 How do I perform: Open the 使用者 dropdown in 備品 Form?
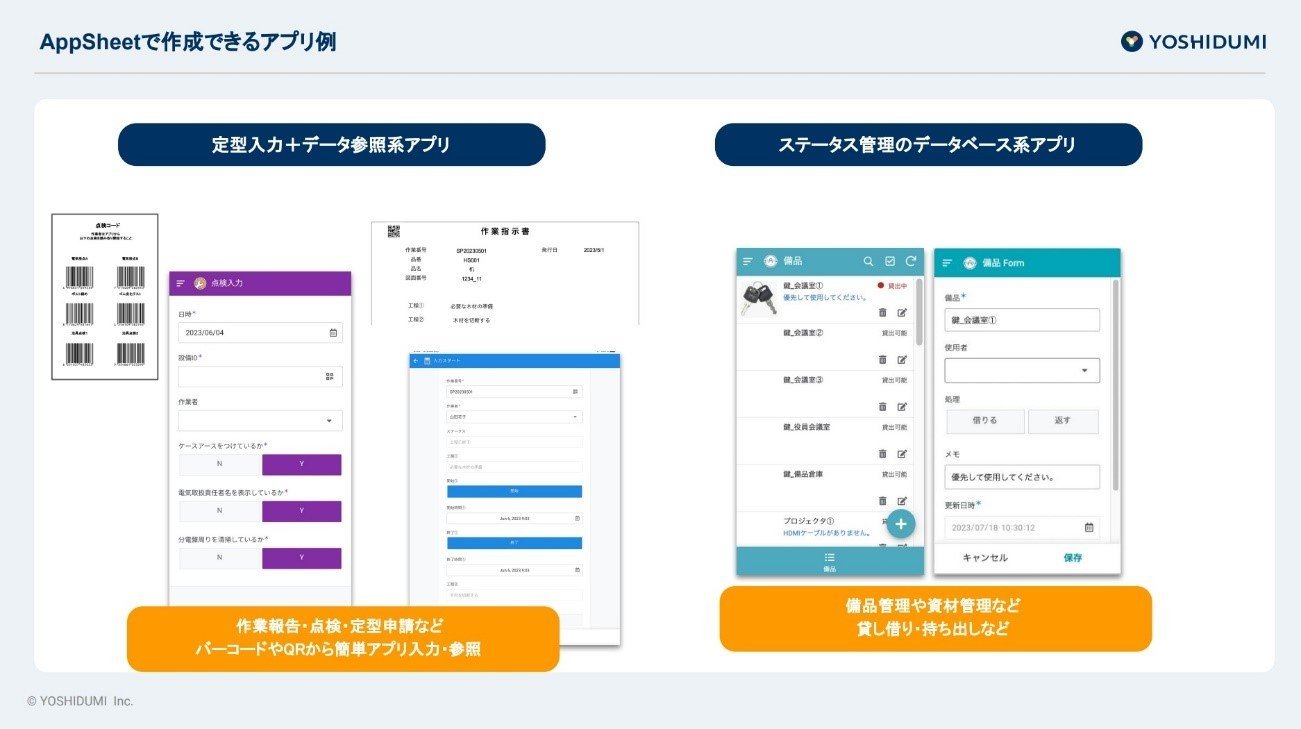pos(1022,370)
